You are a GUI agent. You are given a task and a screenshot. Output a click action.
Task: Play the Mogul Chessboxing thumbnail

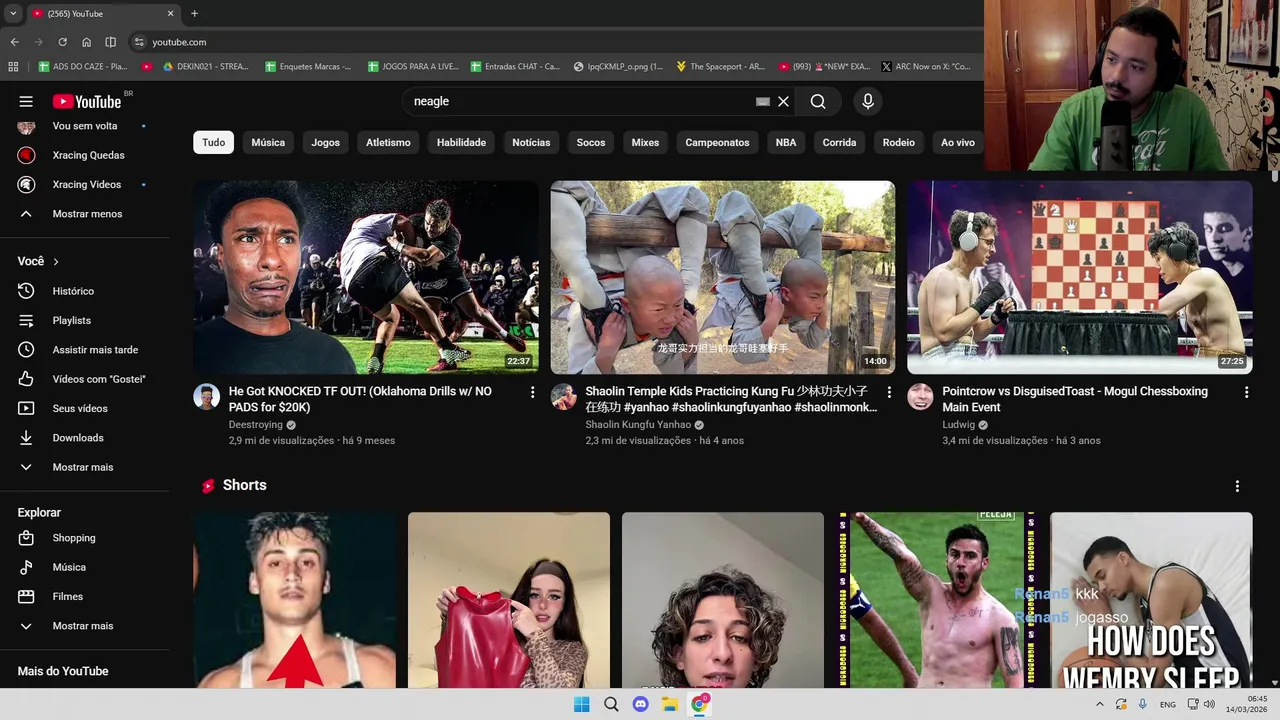(1079, 277)
